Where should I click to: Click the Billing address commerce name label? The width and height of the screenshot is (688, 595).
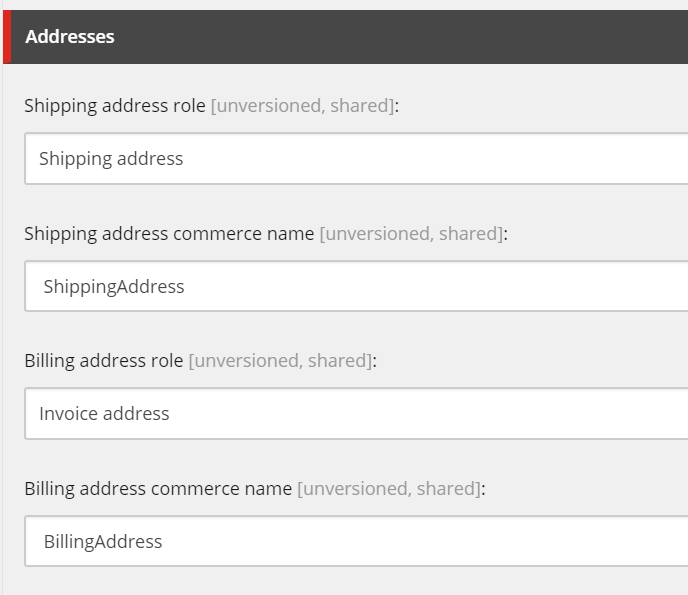pyautogui.click(x=158, y=489)
